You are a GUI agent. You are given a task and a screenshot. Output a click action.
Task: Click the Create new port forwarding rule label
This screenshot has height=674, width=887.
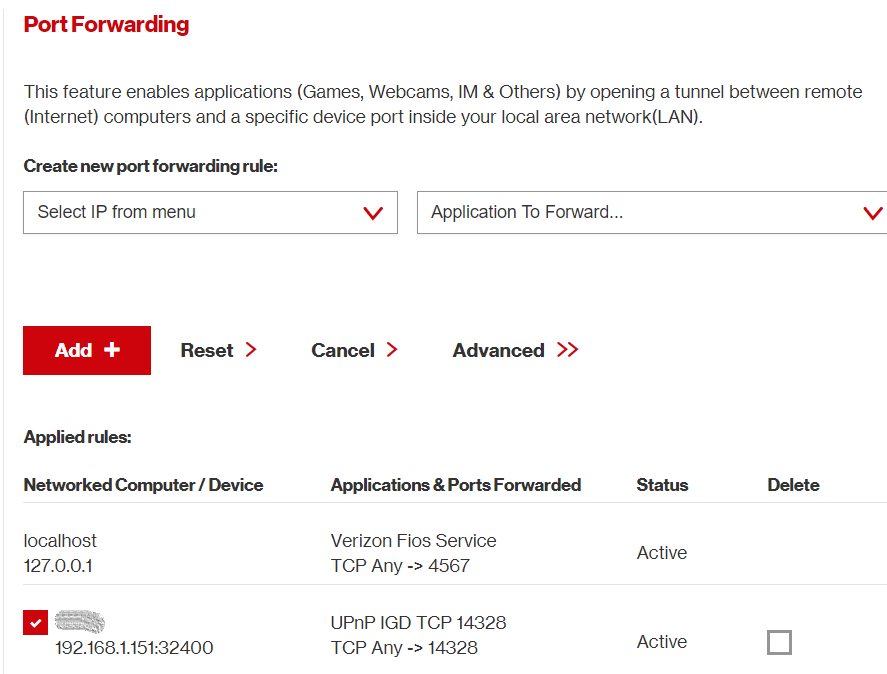[x=150, y=166]
